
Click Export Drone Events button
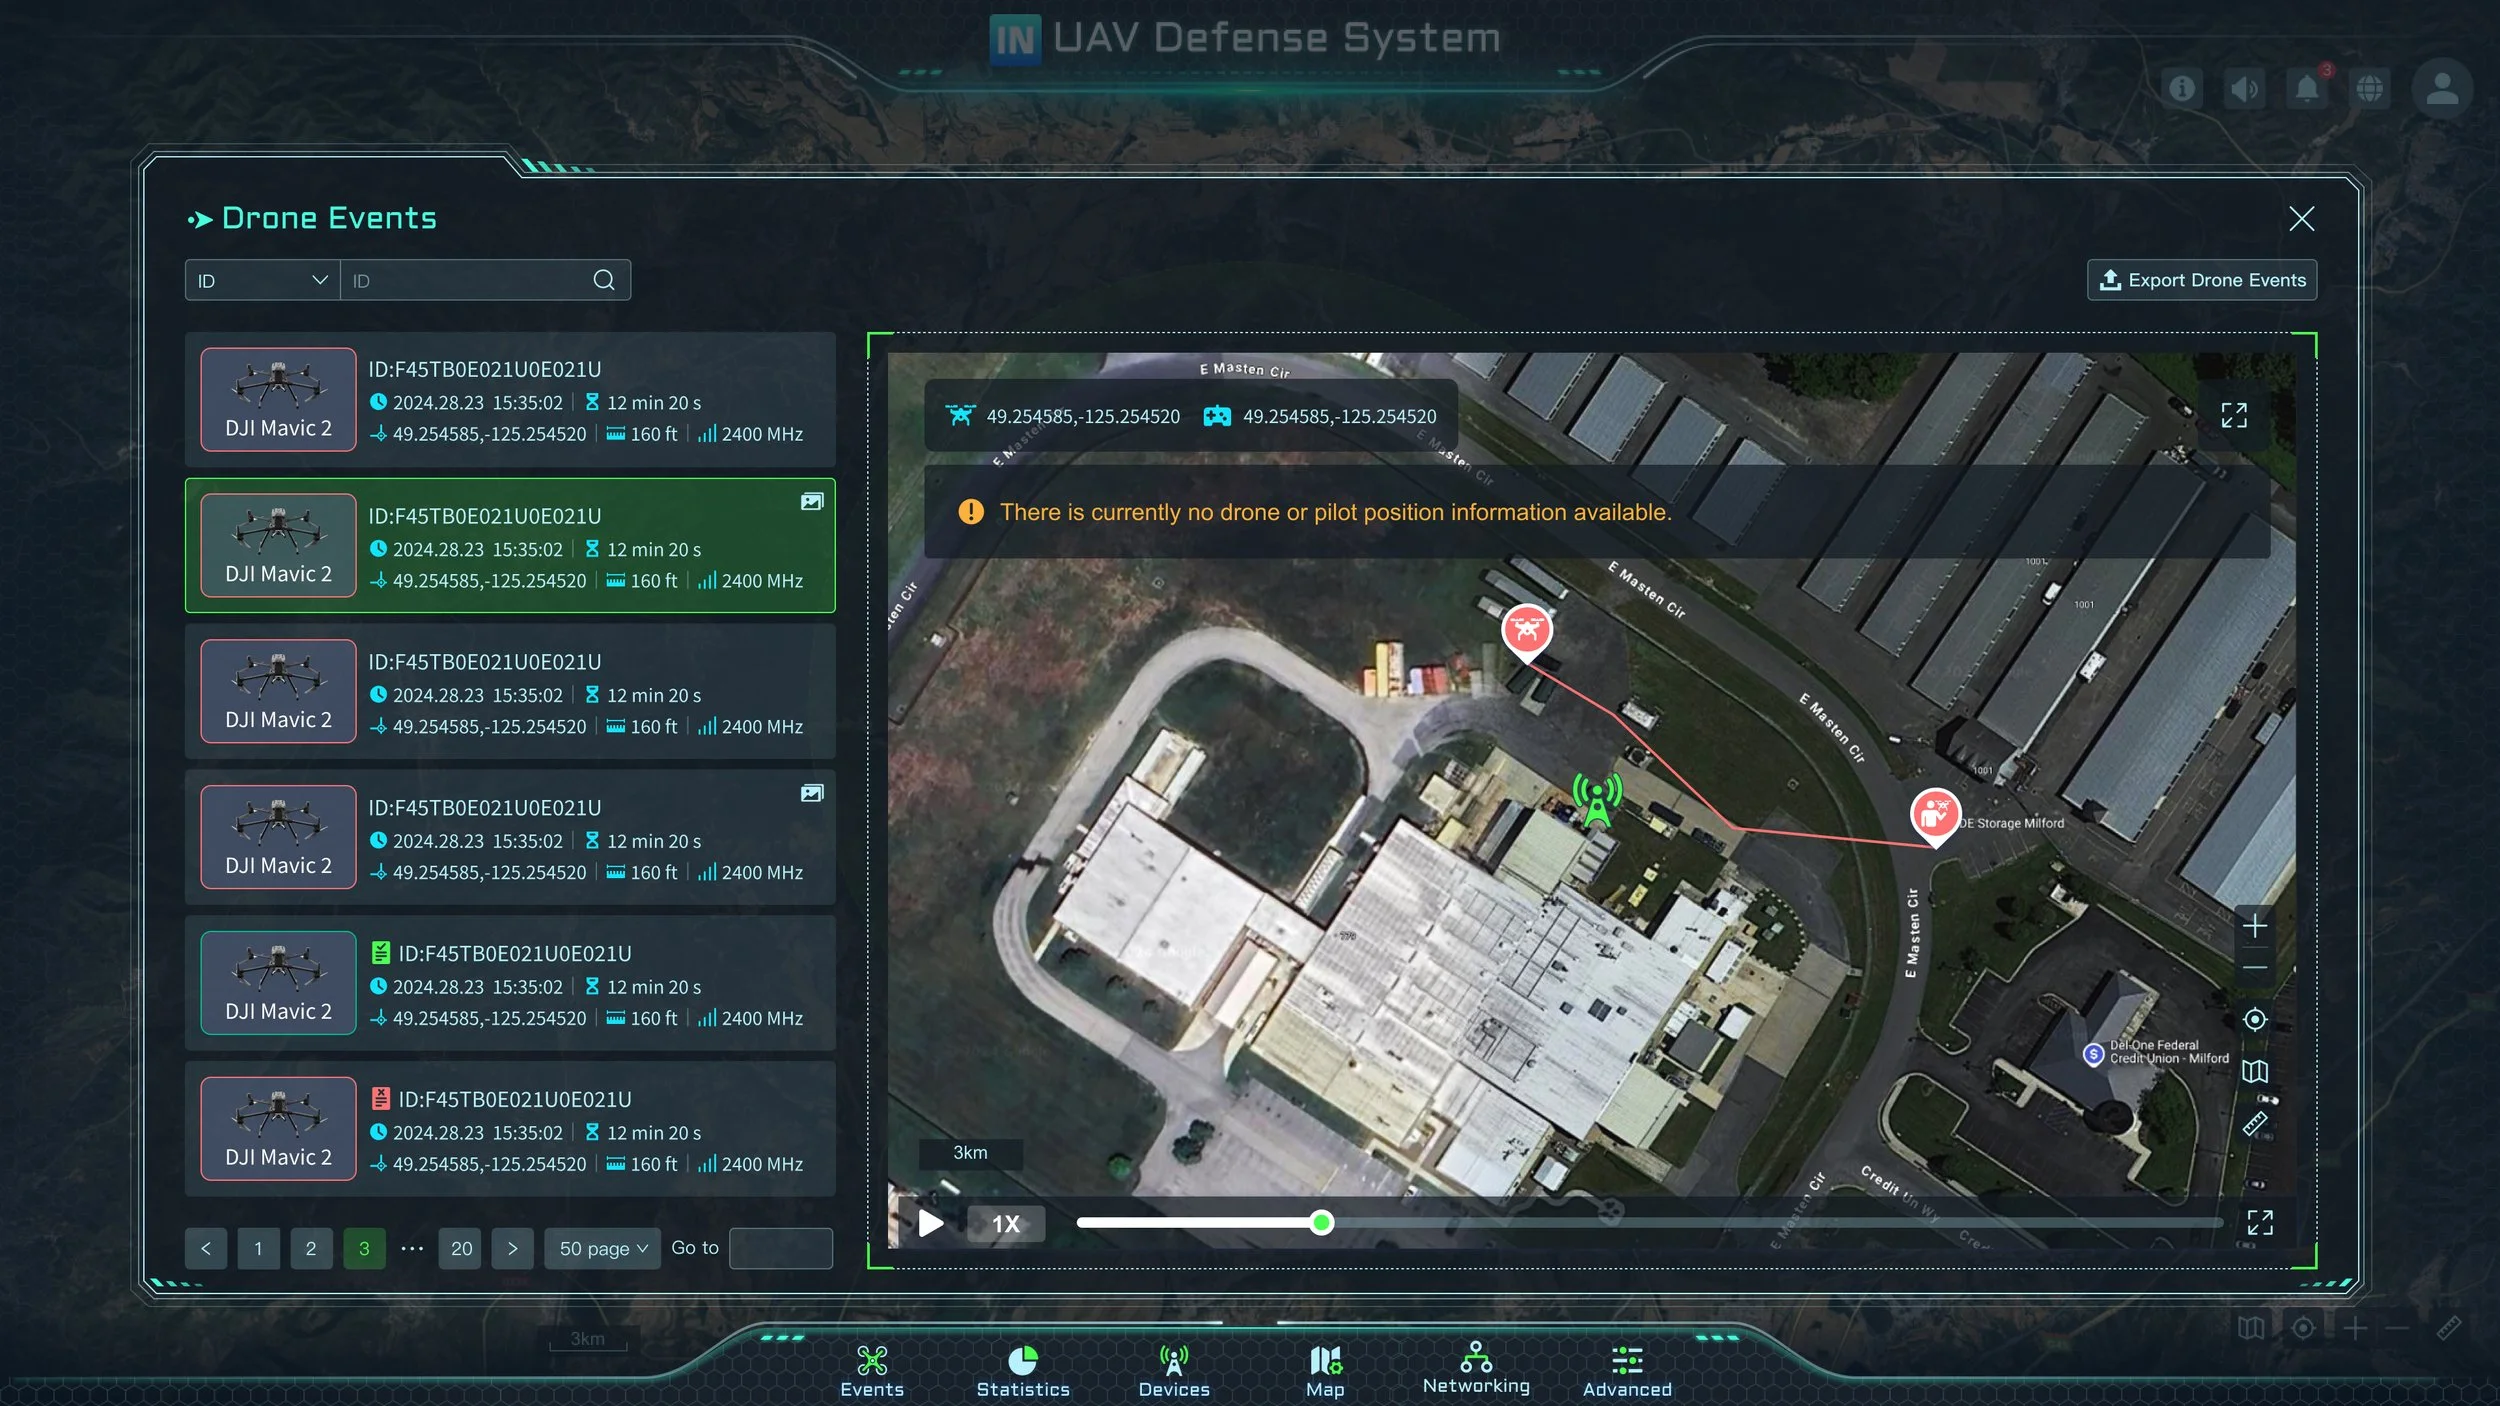pos(2201,281)
